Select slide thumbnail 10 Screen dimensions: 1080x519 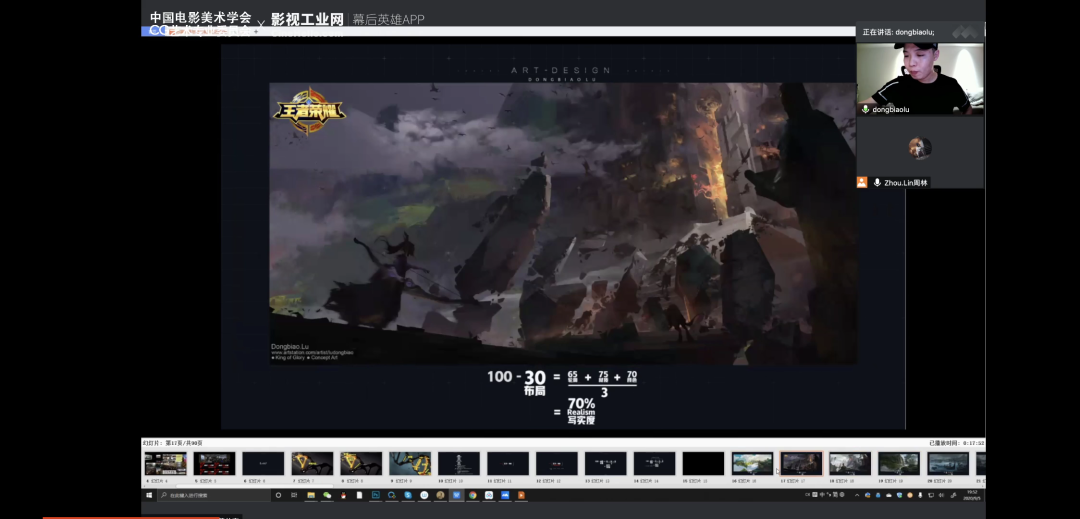(459, 464)
